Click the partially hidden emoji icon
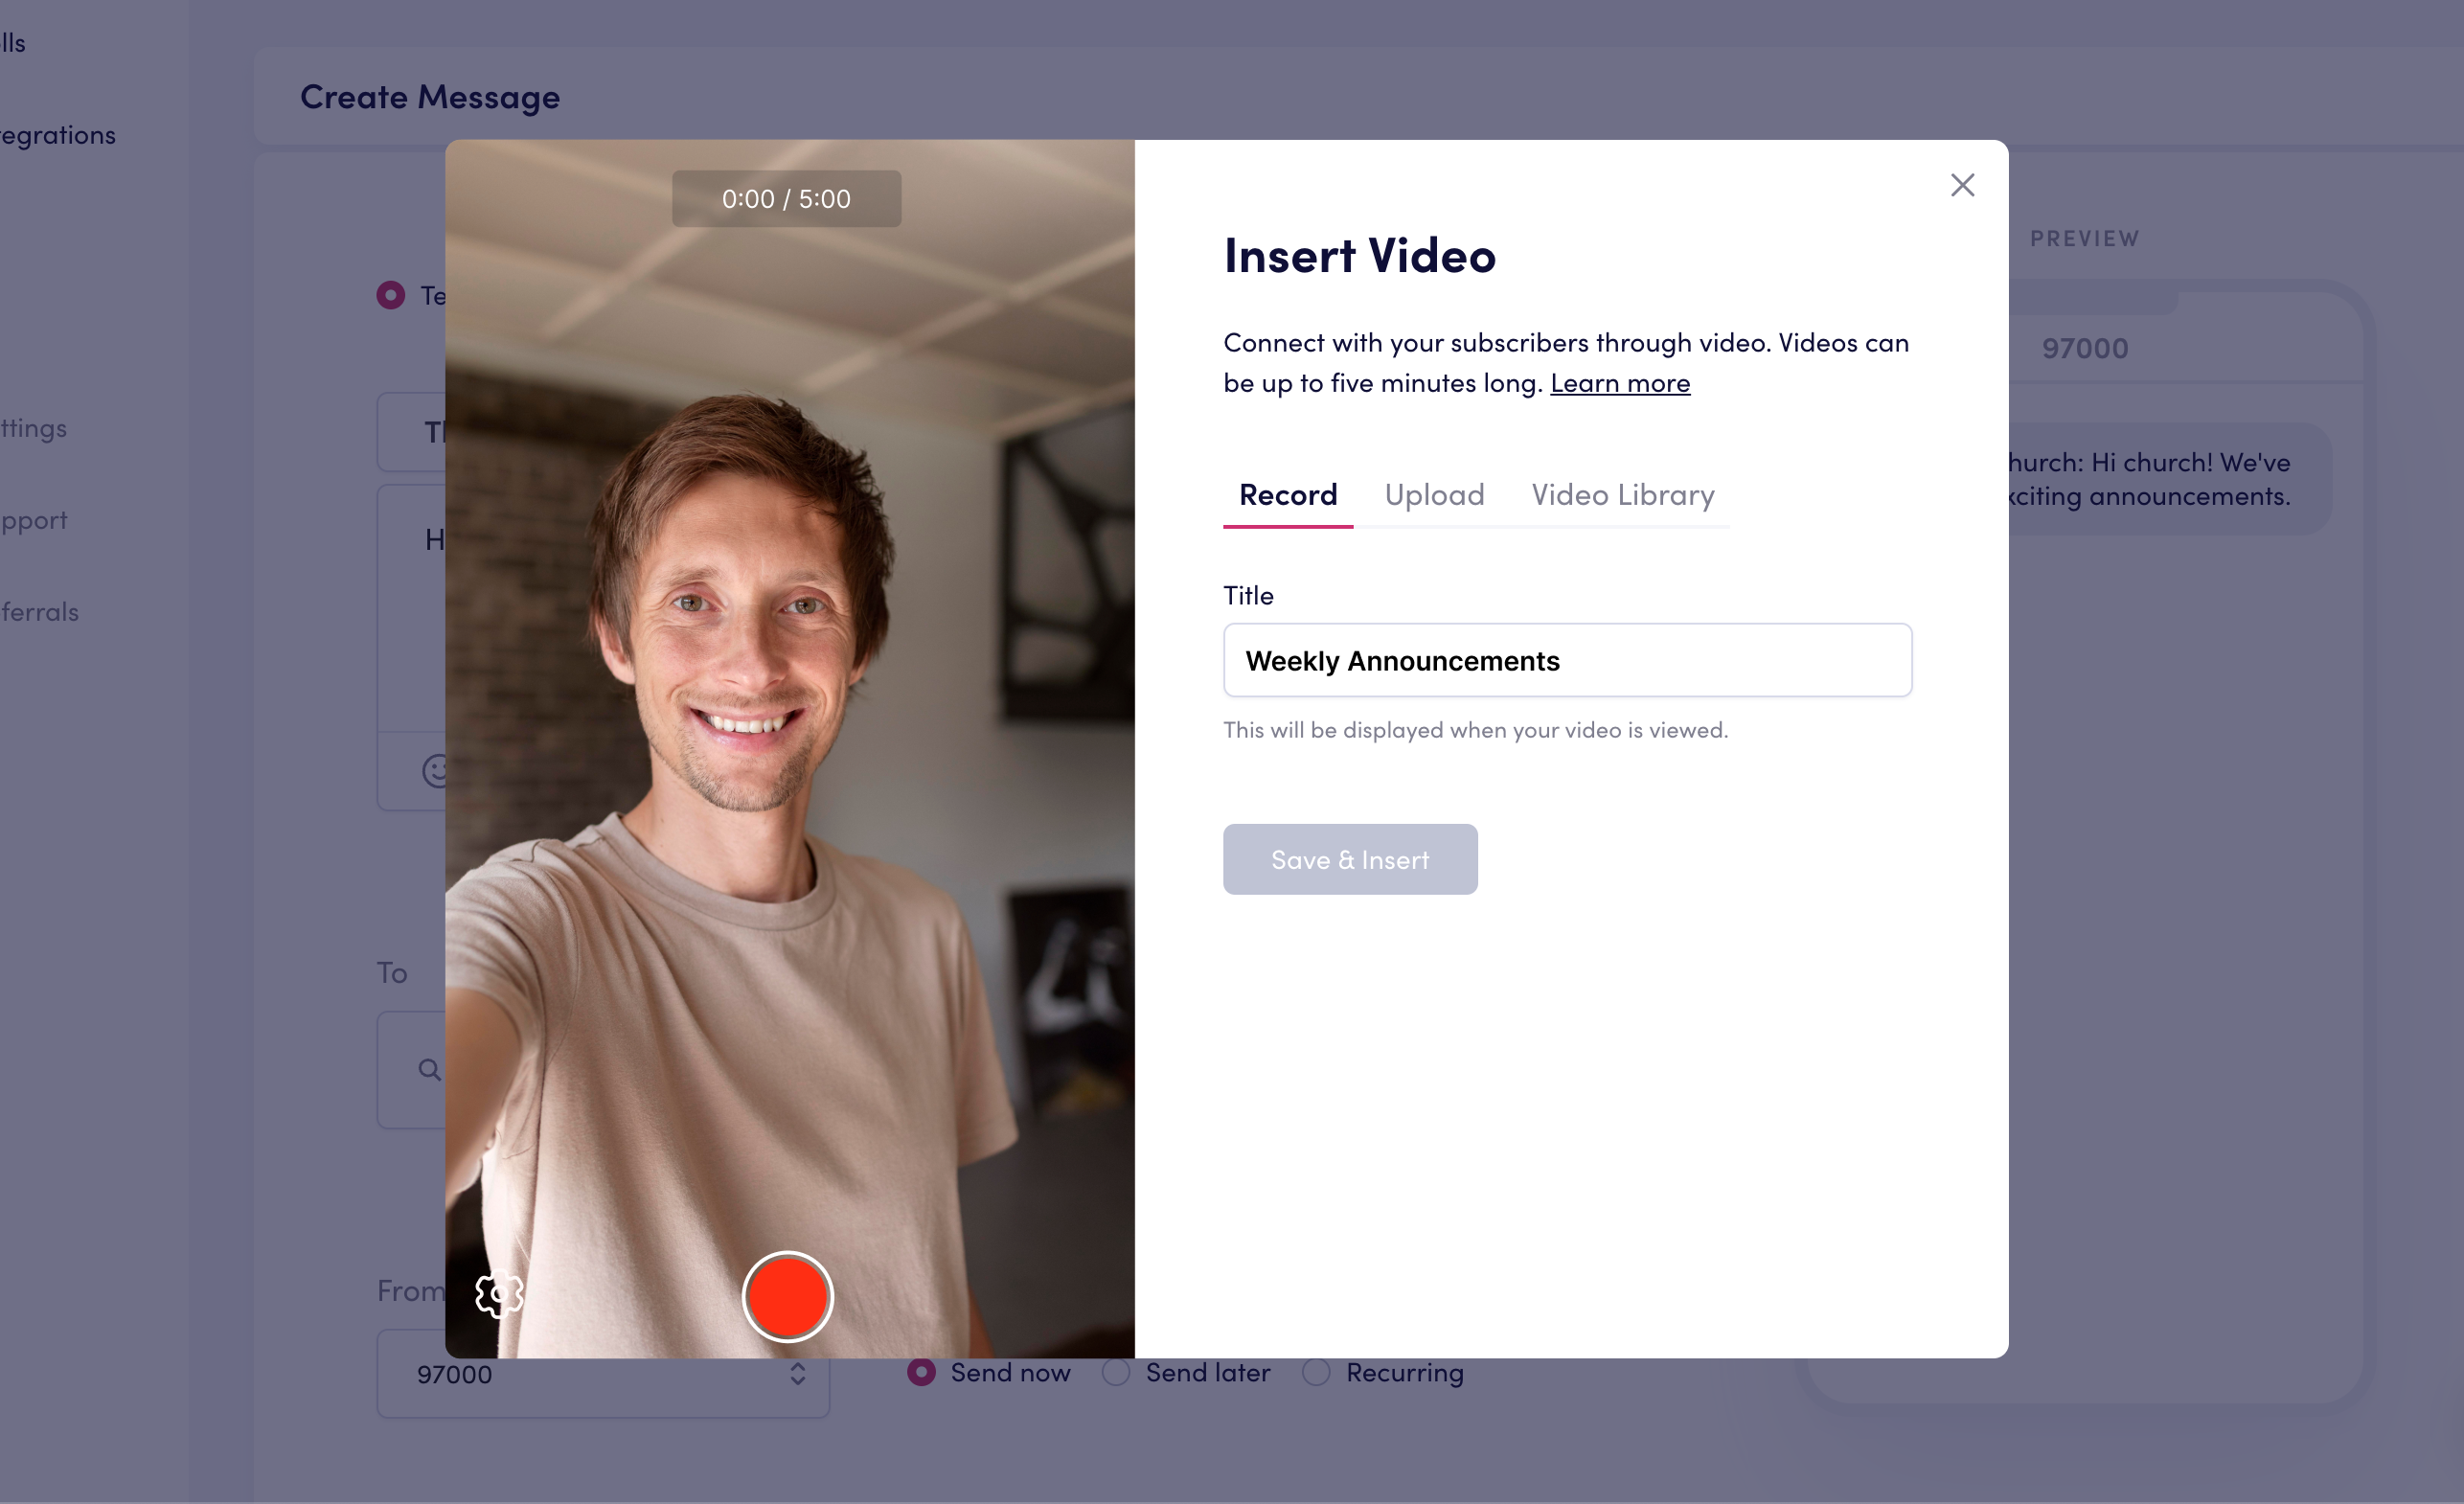Image resolution: width=2464 pixels, height=1504 pixels. click(x=434, y=770)
